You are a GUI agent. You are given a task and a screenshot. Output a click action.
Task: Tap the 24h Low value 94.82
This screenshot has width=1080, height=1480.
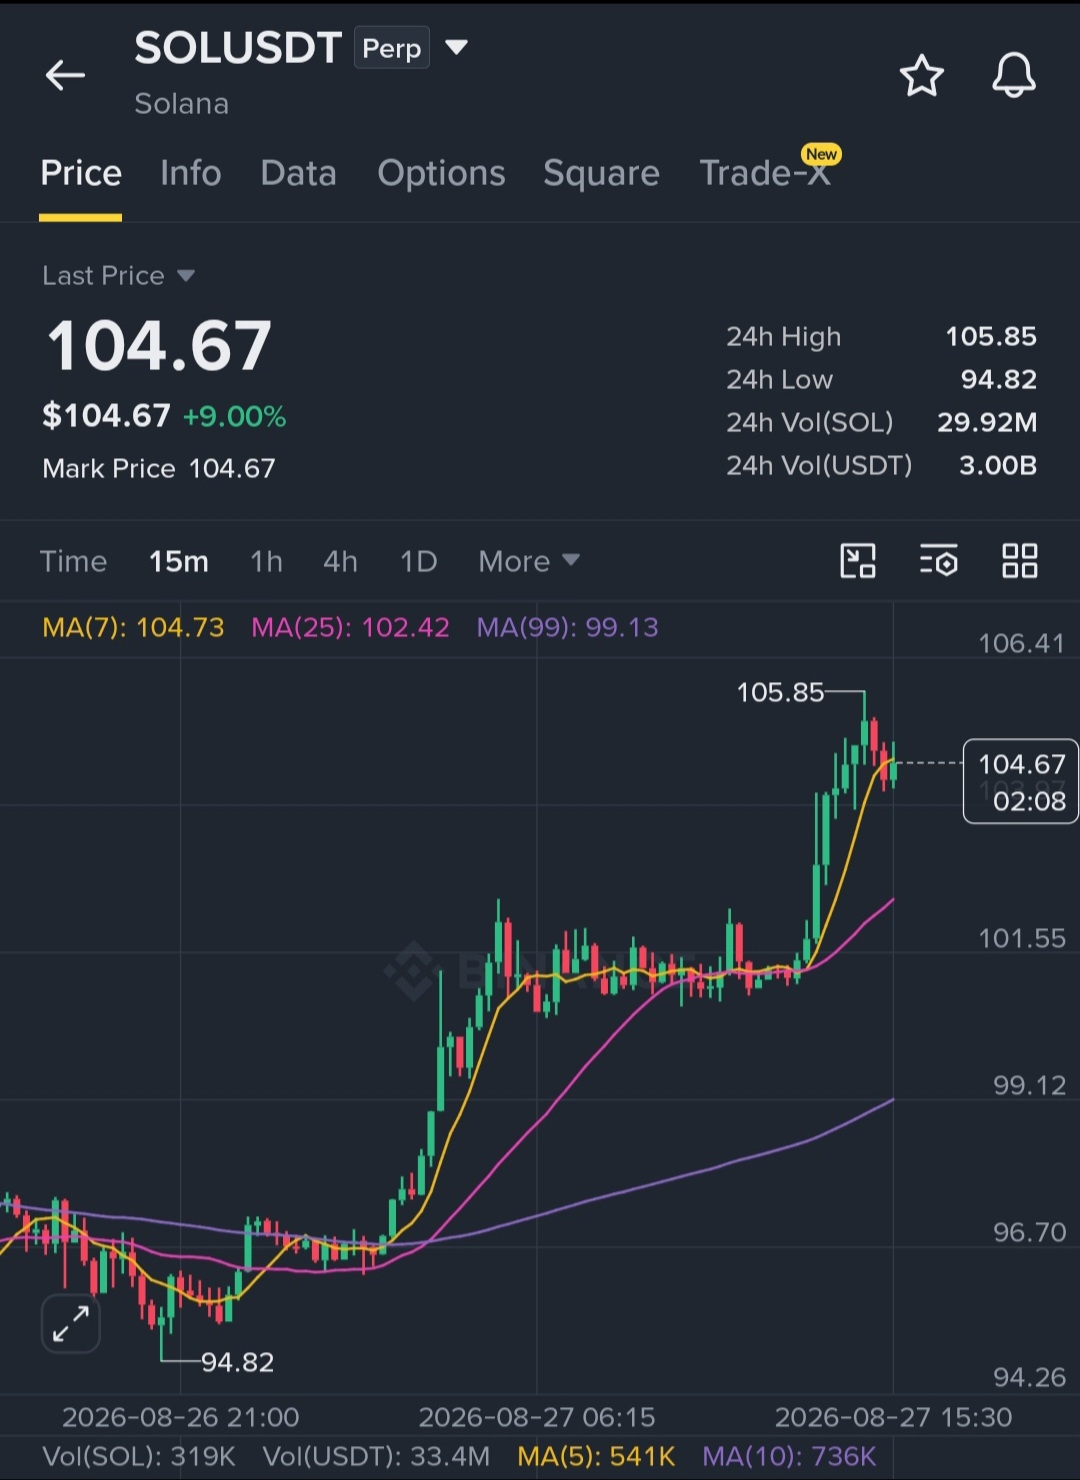coord(998,379)
